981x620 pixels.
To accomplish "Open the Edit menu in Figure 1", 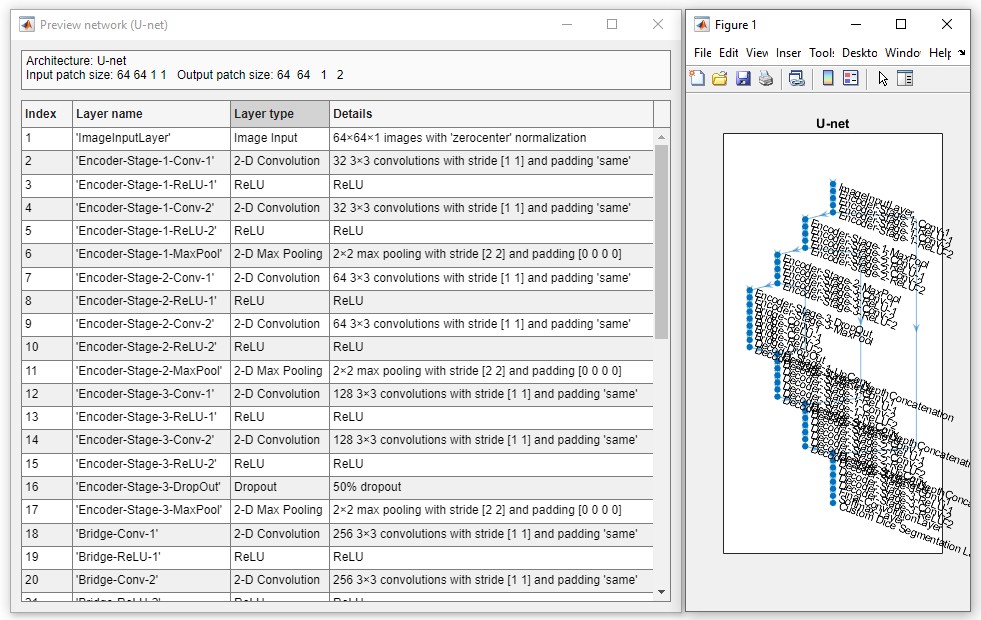I will (x=729, y=53).
